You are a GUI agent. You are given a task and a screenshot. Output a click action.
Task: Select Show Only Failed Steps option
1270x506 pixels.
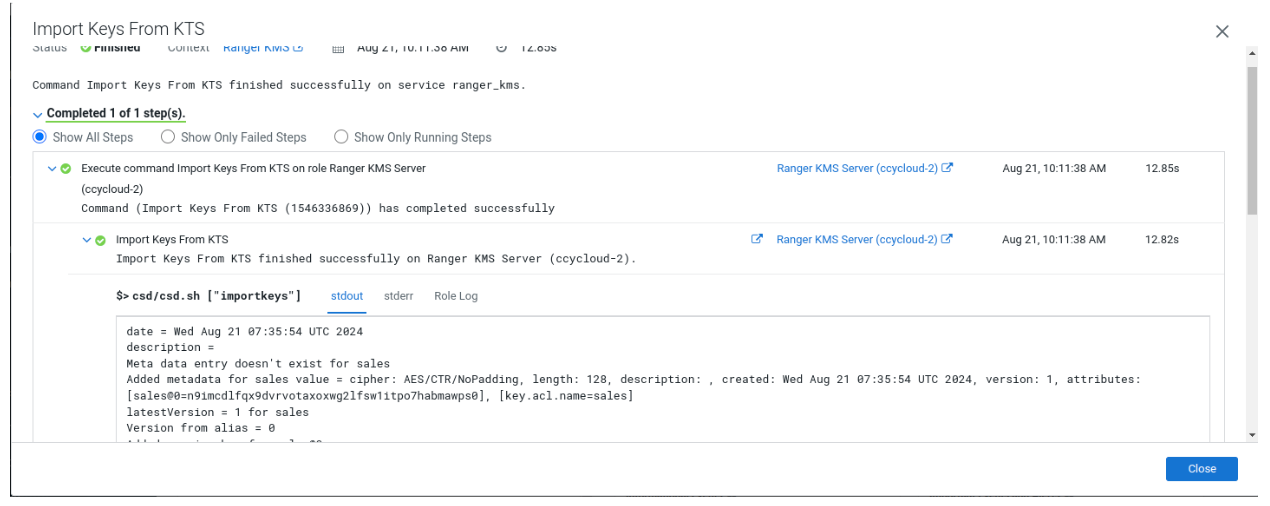[168, 137]
